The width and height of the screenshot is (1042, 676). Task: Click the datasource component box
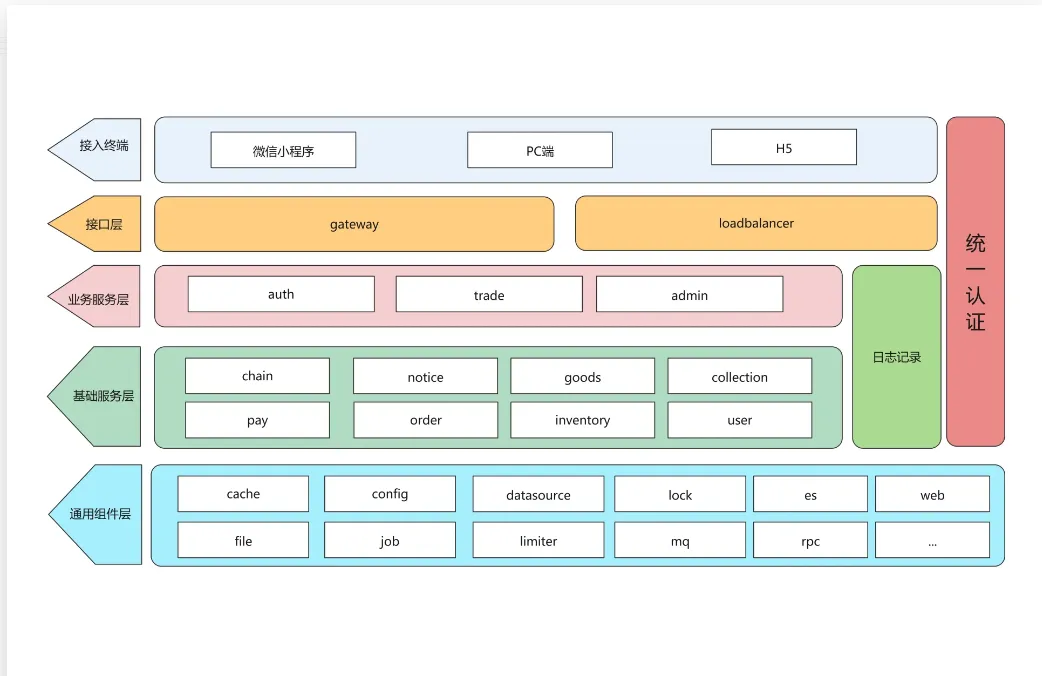pos(538,494)
